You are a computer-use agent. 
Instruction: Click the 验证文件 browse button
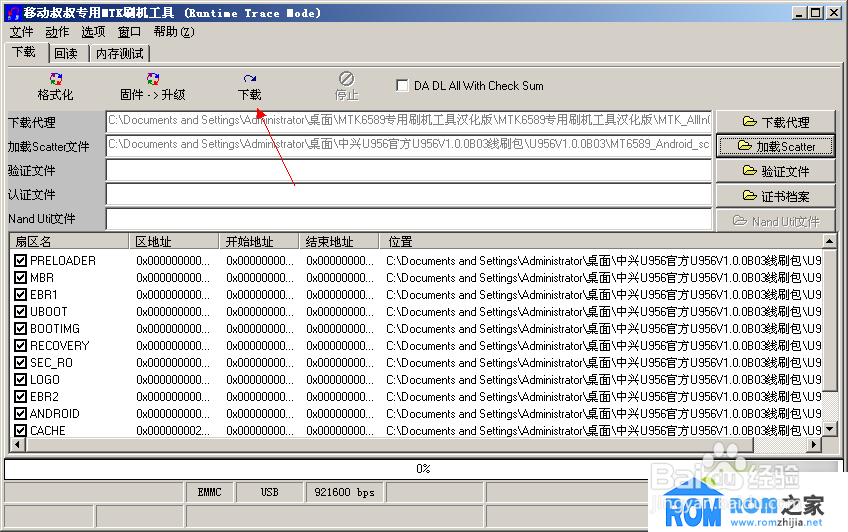[x=776, y=171]
